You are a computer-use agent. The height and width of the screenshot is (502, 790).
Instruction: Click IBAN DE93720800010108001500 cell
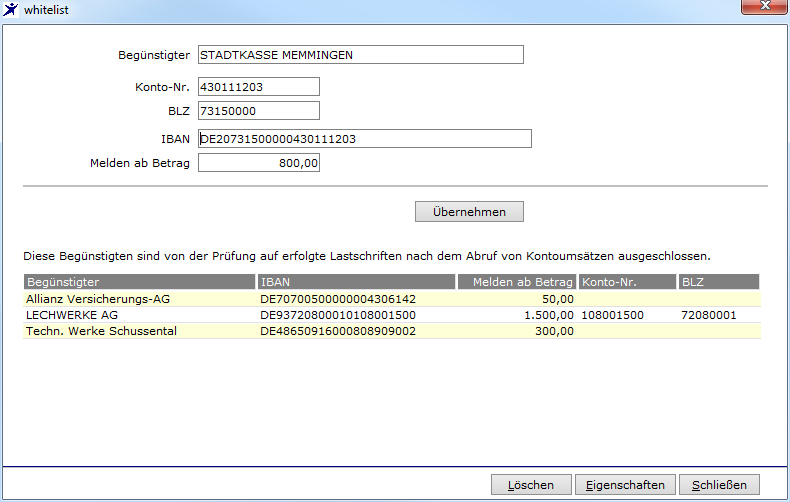tap(338, 315)
